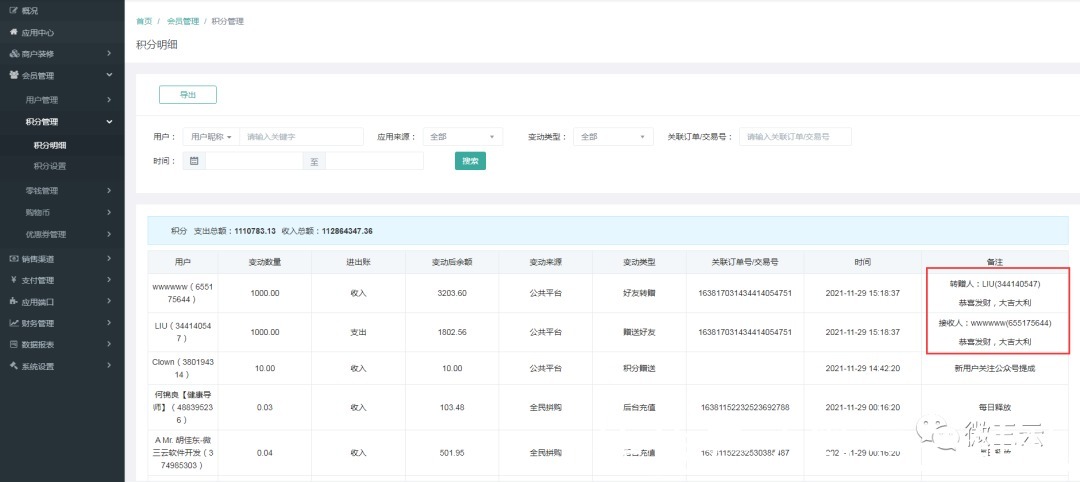Click the 财务管理 chart icon
The image size is (1080, 482).
[14, 323]
